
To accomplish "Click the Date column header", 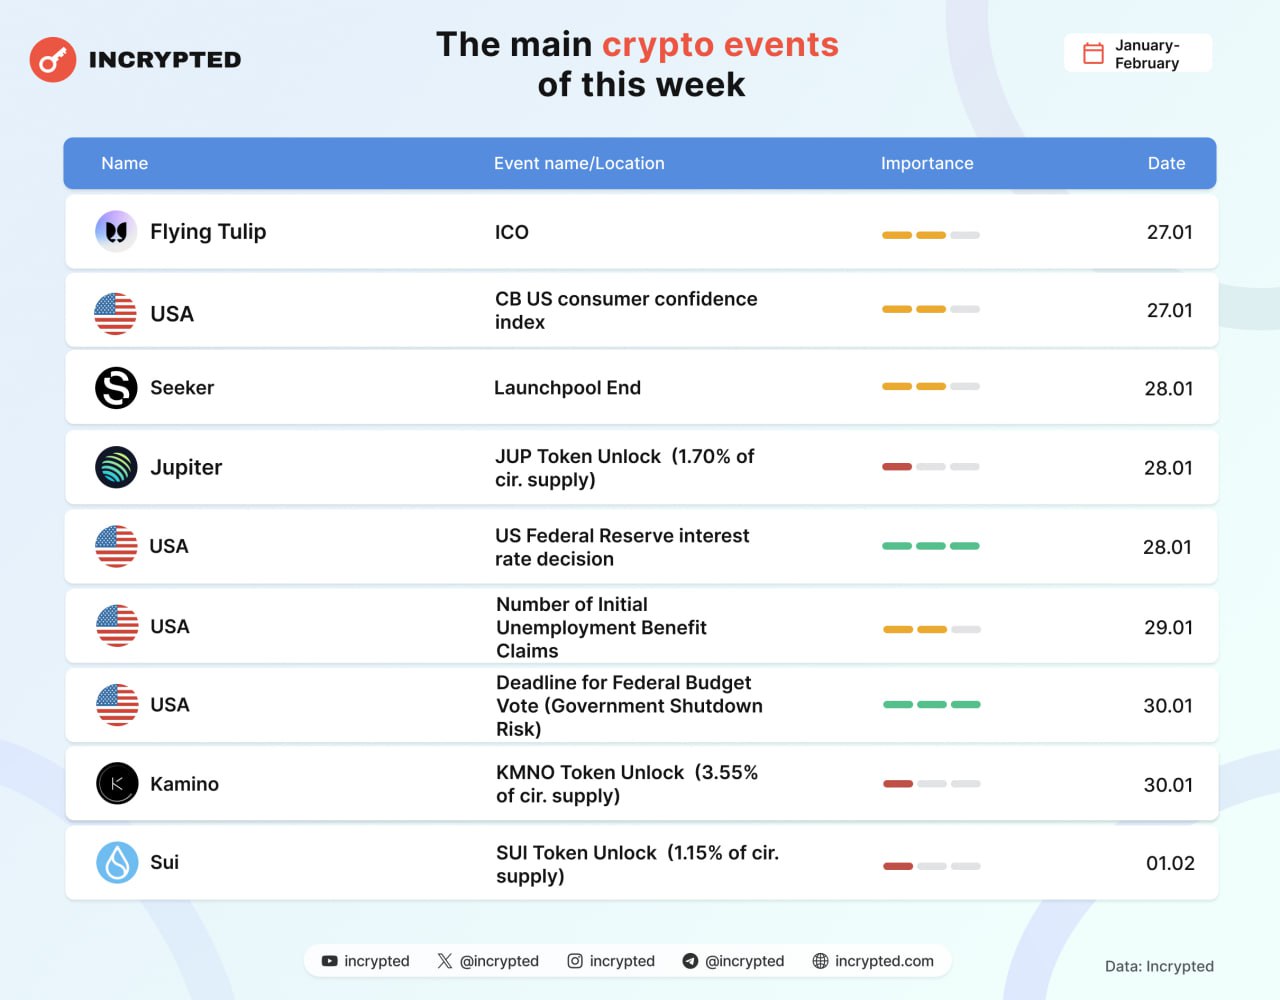I will (x=1166, y=163).
